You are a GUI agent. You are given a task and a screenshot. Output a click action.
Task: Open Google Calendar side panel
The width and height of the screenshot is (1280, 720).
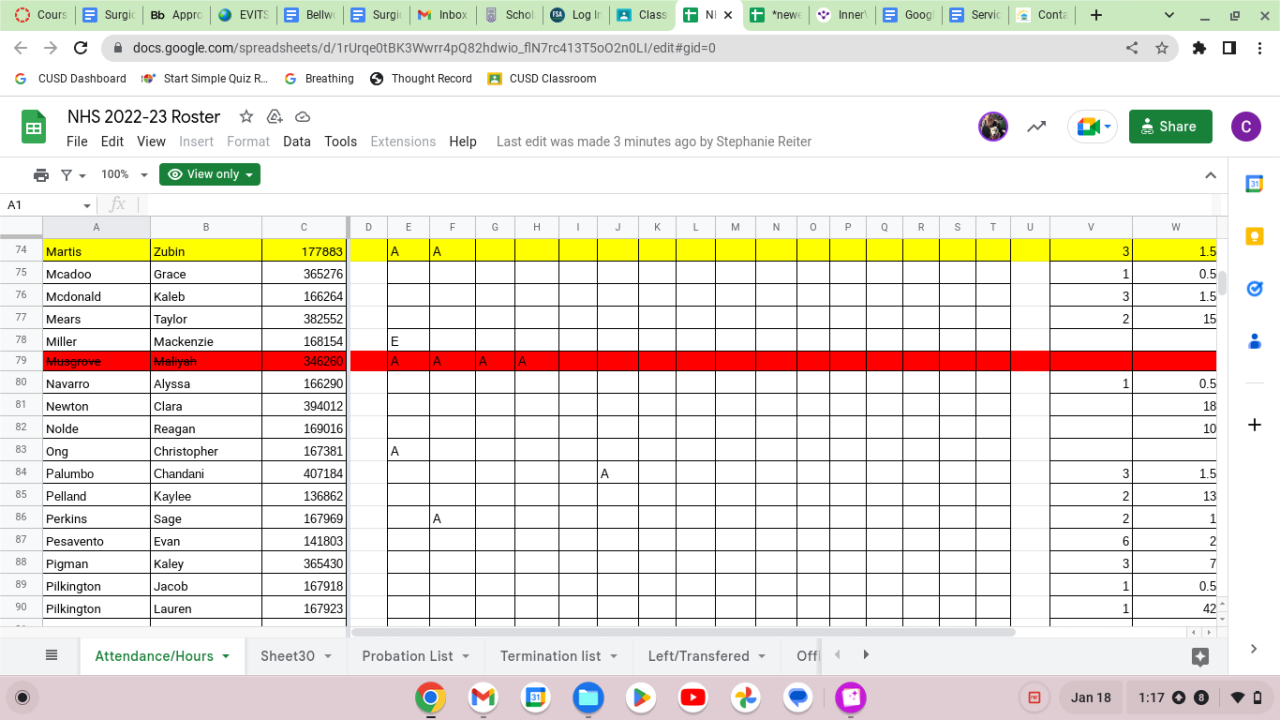point(1254,184)
